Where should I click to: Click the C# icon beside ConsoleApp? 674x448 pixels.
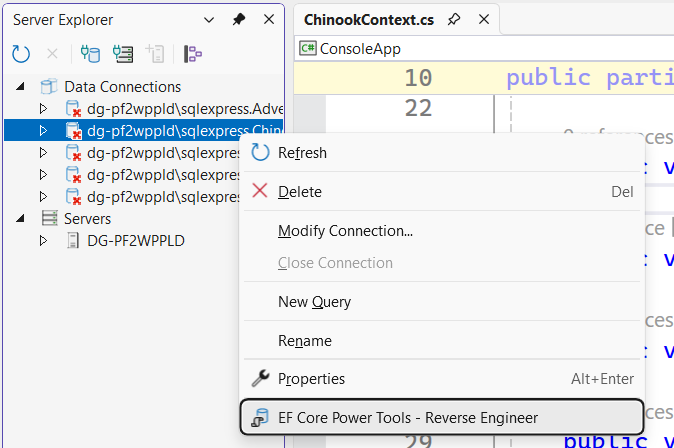pos(308,49)
